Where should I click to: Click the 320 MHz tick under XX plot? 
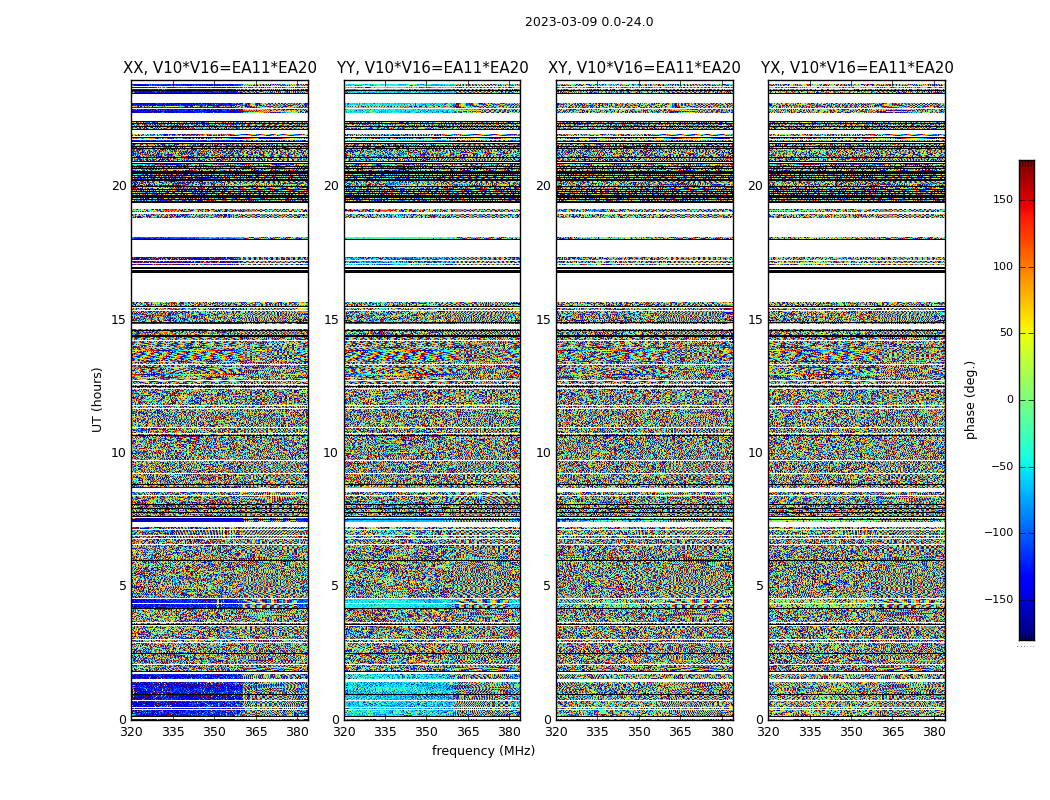tap(131, 732)
